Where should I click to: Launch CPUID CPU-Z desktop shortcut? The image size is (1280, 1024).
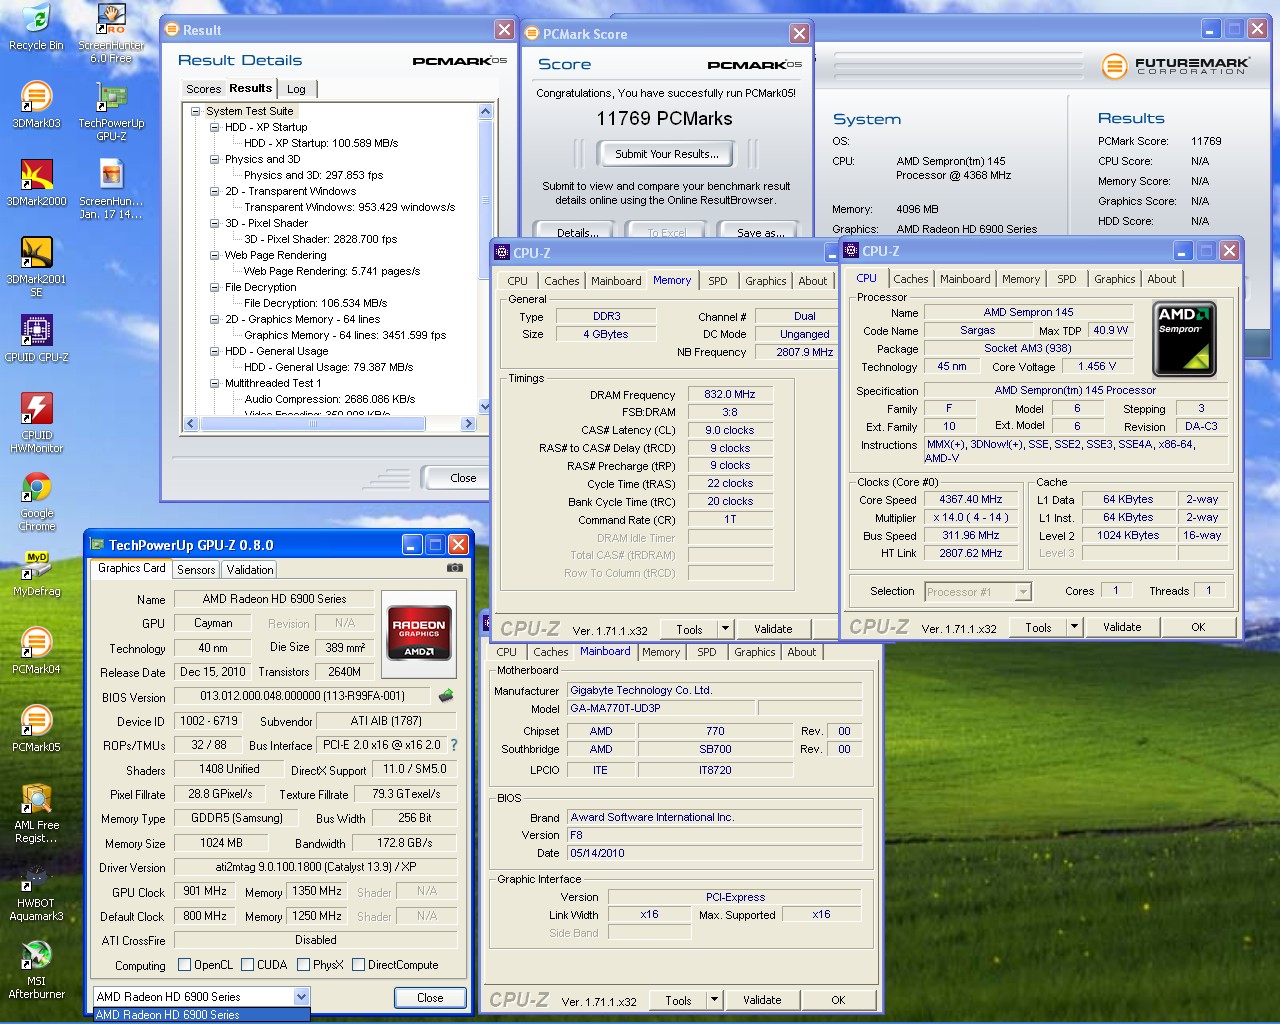pyautogui.click(x=36, y=339)
